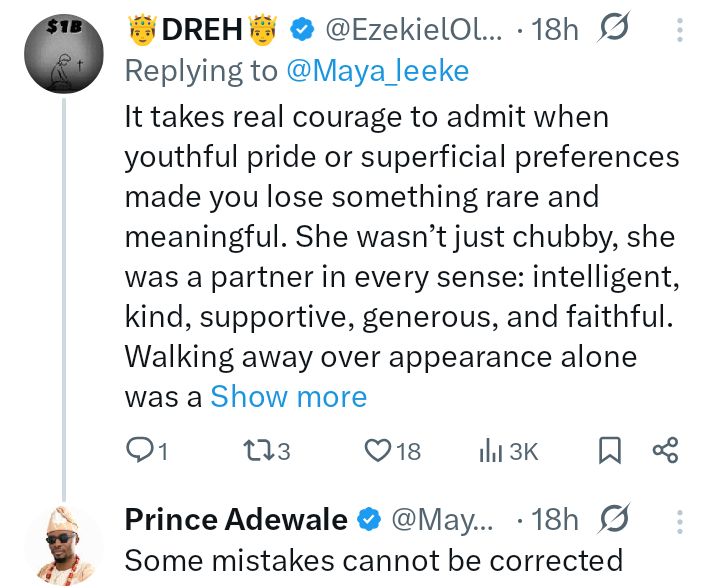The height and width of the screenshot is (588, 720).
Task: Open the three-dot menu on Prince Adewale's tweet
Action: pyautogui.click(x=680, y=520)
